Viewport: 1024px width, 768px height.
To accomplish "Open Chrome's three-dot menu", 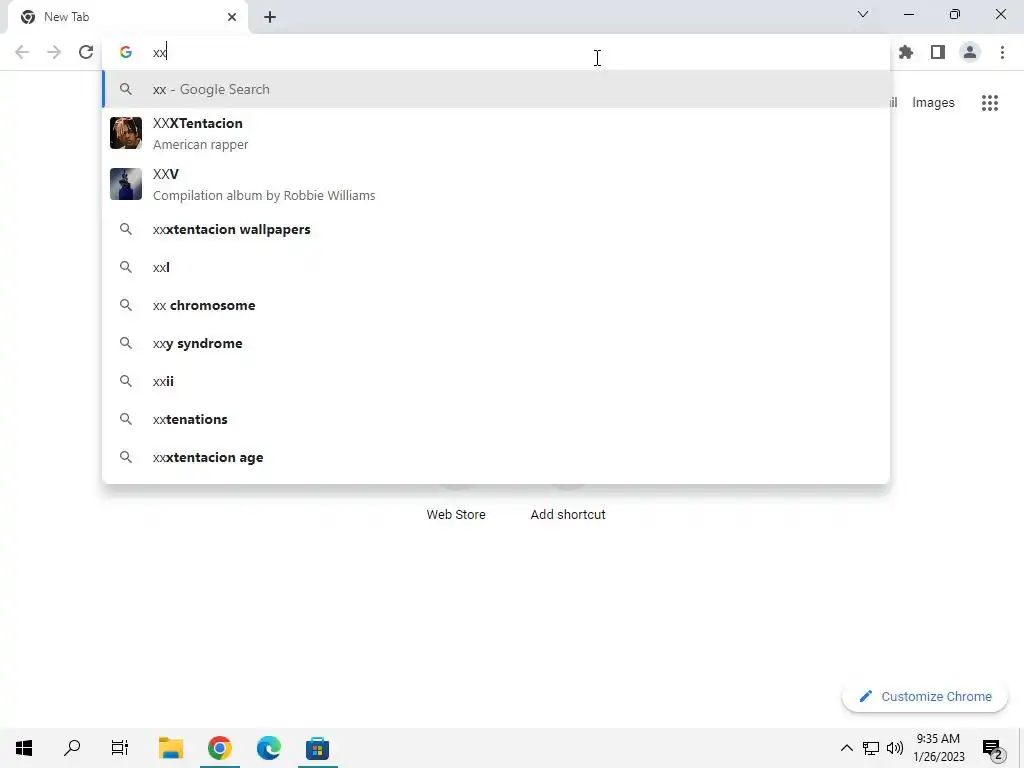I will pyautogui.click(x=1002, y=52).
